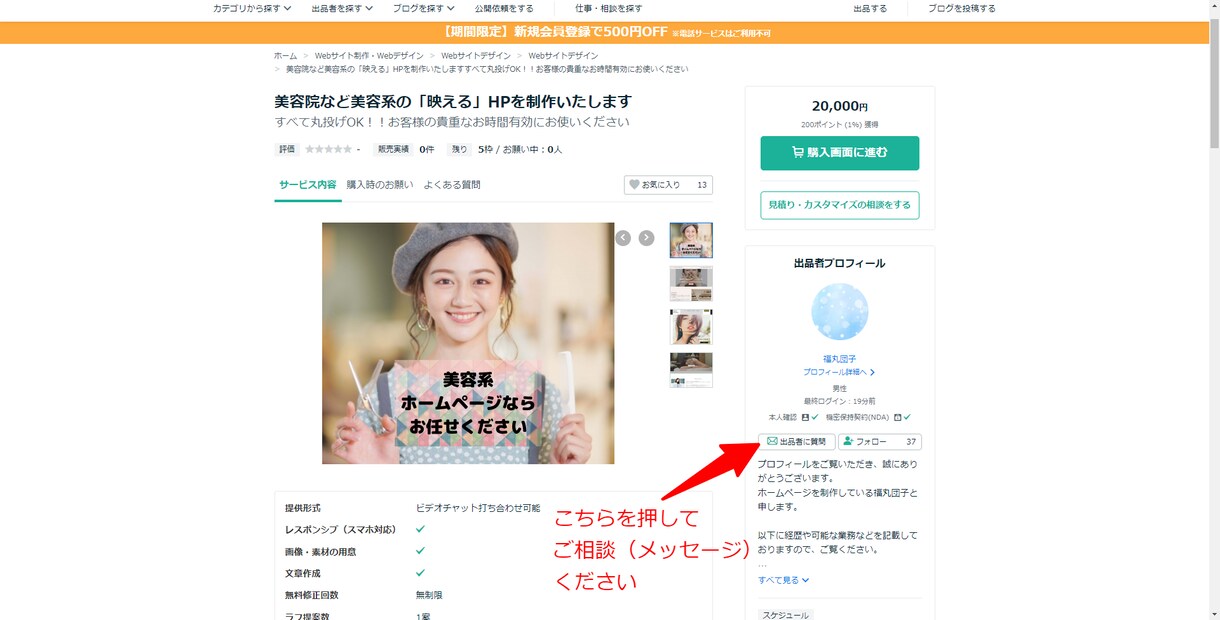Open the カテゴリから探す dropdown menu
1220x620 pixels.
[252, 8]
